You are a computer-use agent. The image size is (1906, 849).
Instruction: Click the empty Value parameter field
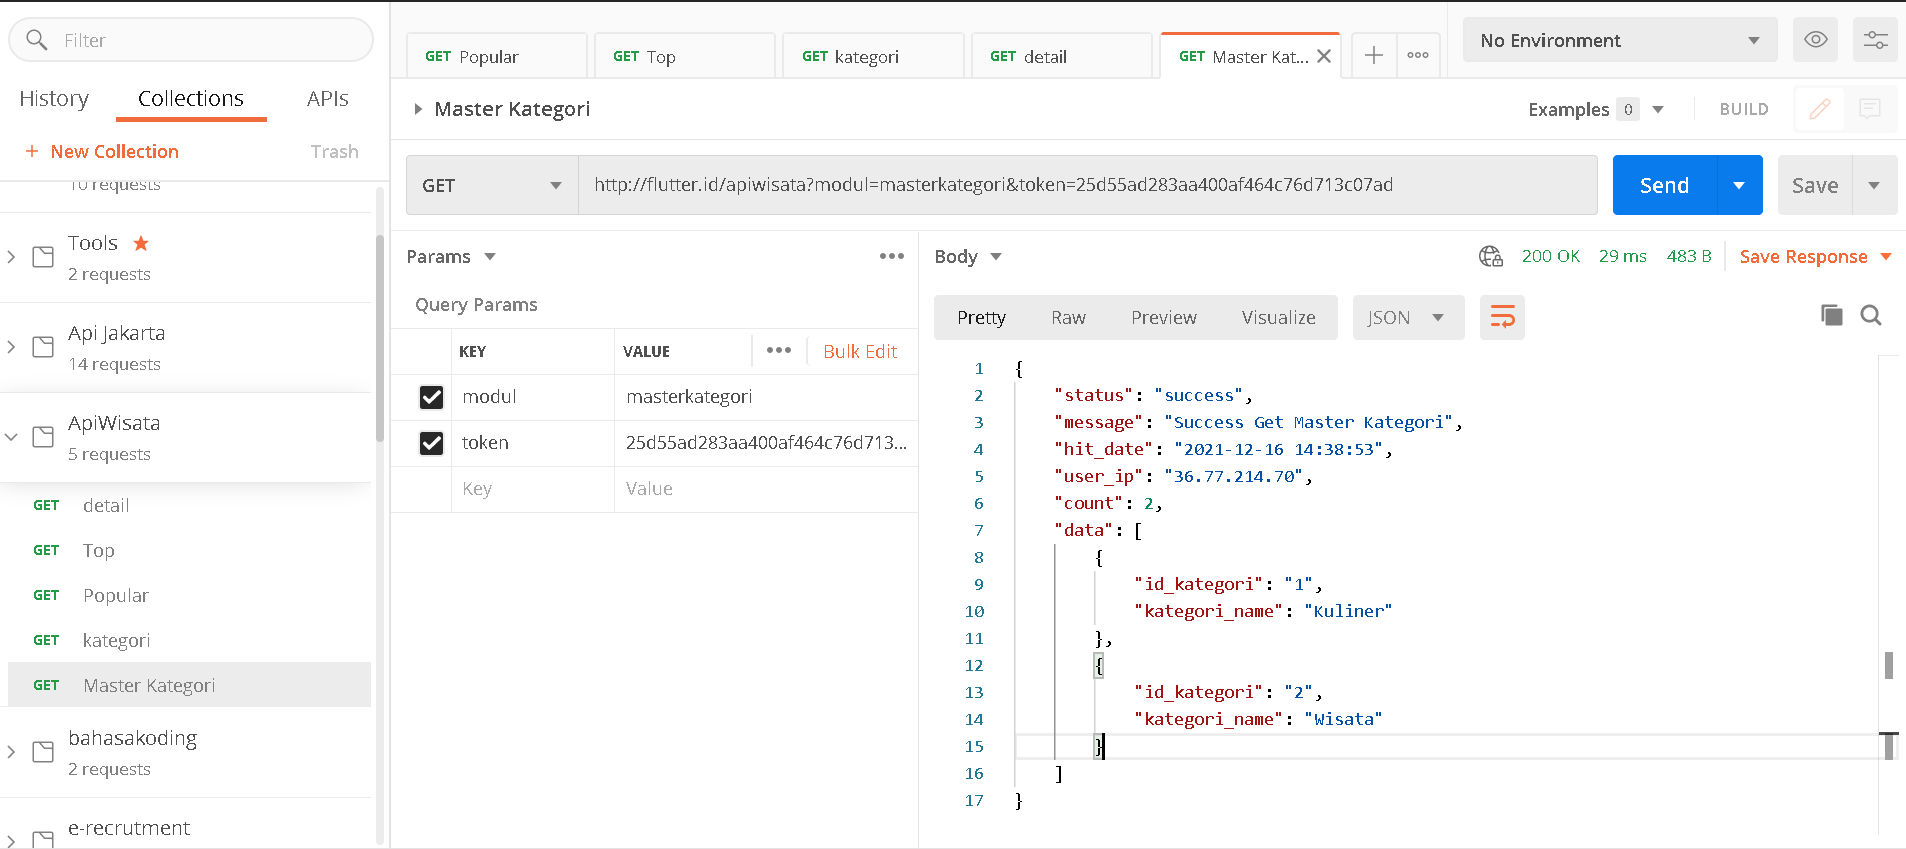tap(766, 489)
